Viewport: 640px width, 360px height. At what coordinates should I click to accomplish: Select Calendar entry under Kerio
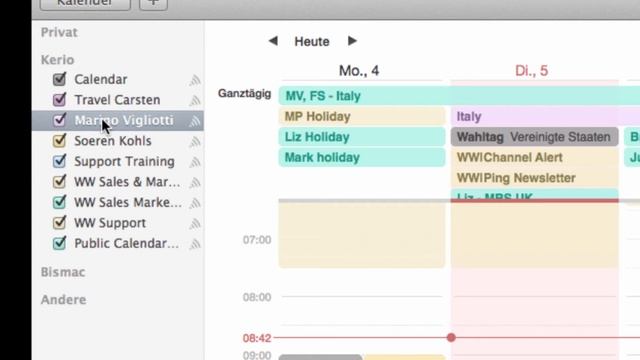click(100, 79)
